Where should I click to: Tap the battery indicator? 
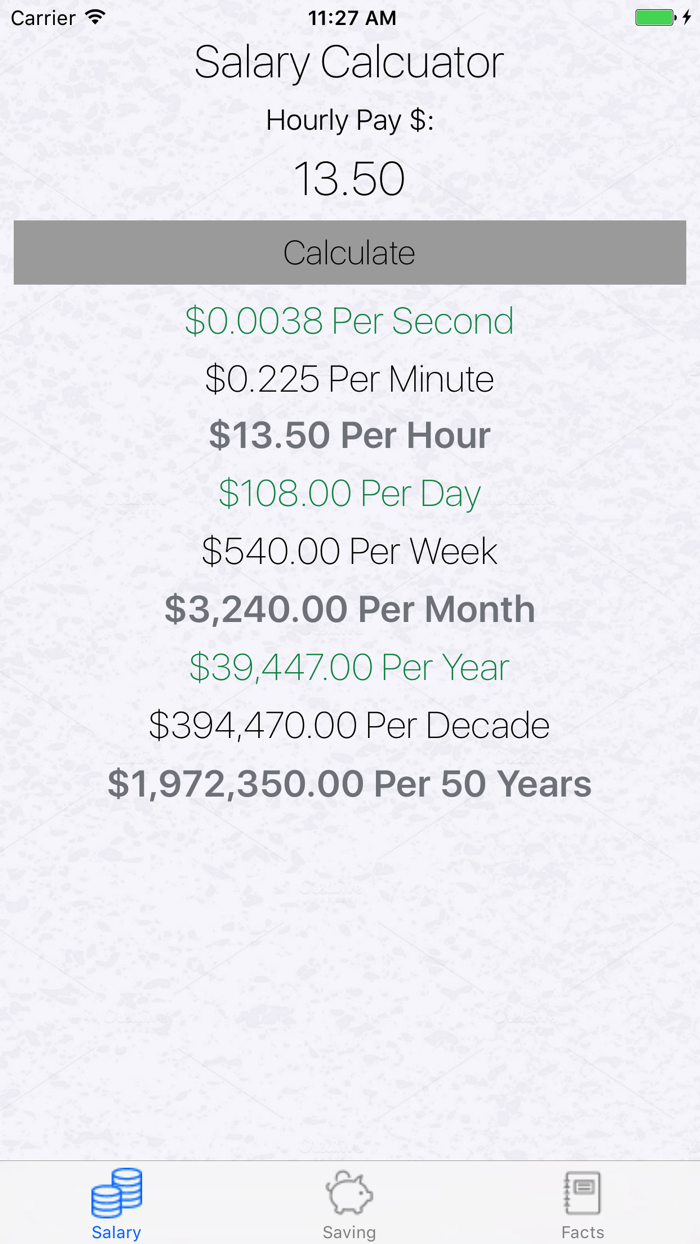657,16
